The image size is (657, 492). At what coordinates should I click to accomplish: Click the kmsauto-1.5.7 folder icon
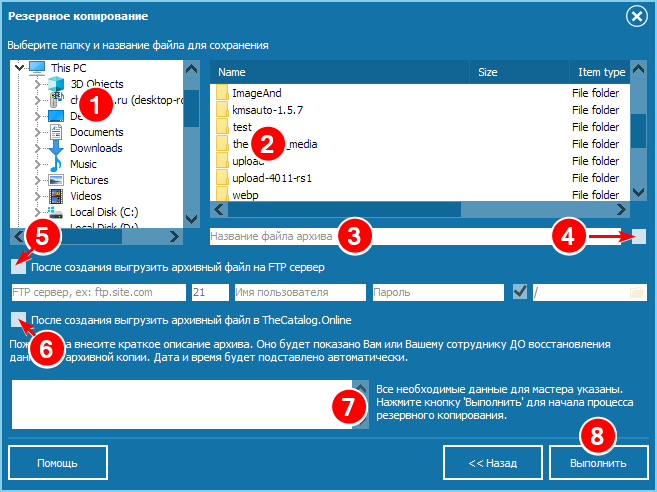222,110
